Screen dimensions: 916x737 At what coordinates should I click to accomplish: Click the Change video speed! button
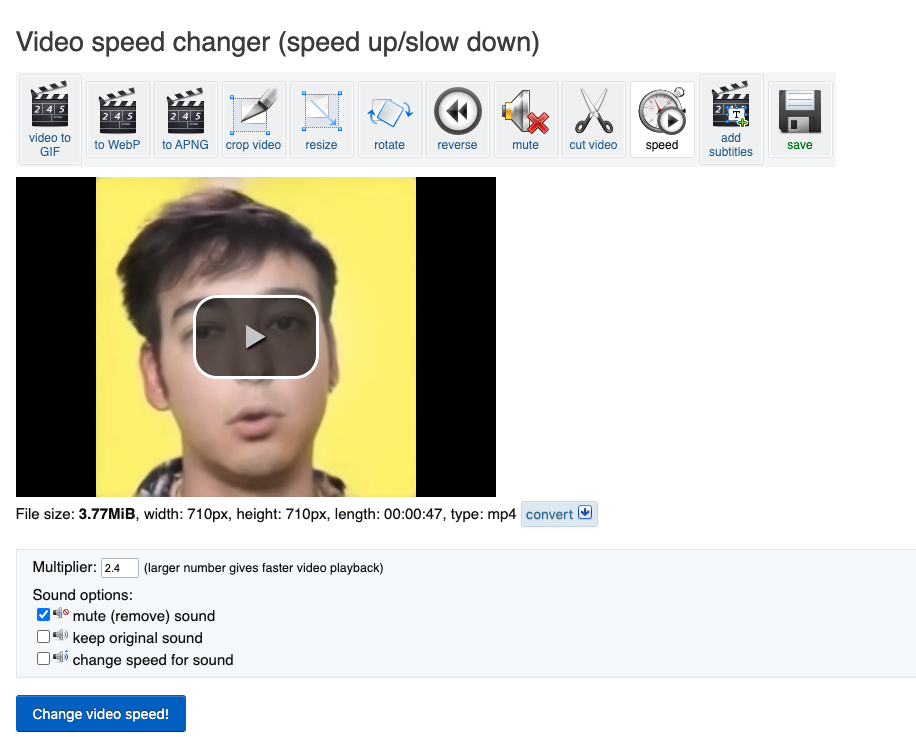[x=101, y=714]
